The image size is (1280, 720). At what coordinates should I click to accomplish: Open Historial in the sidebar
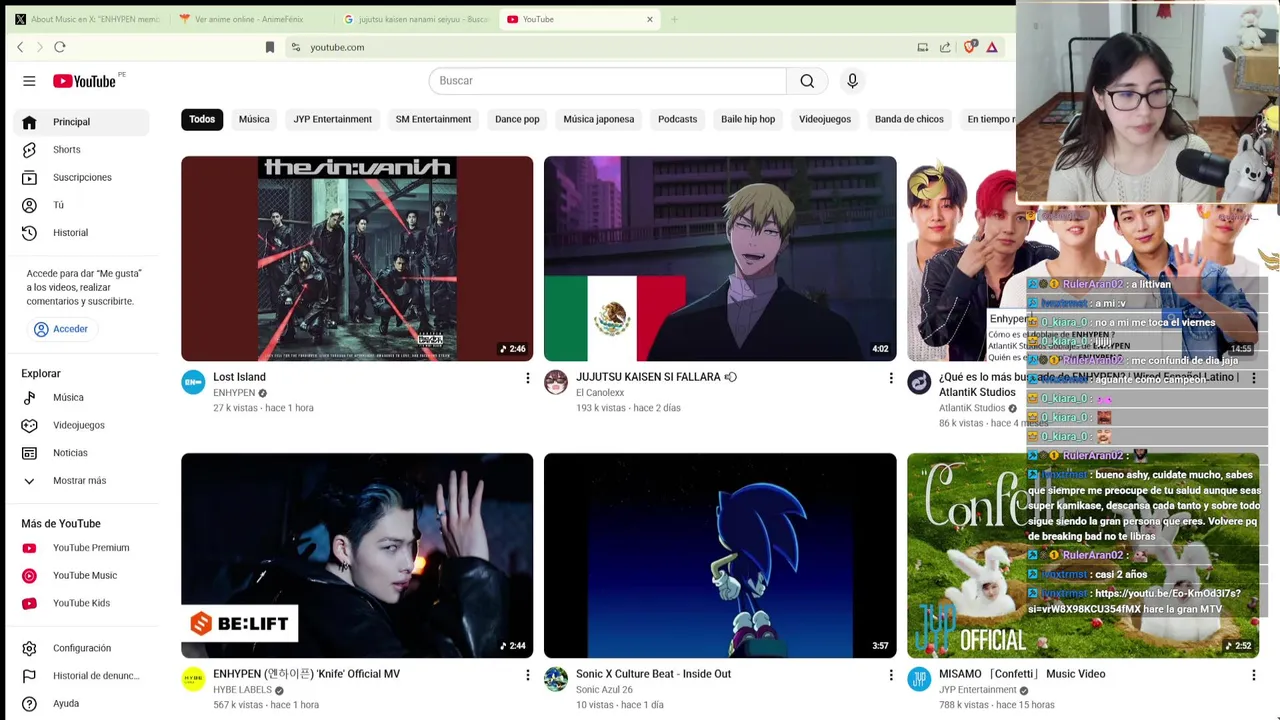81,233
